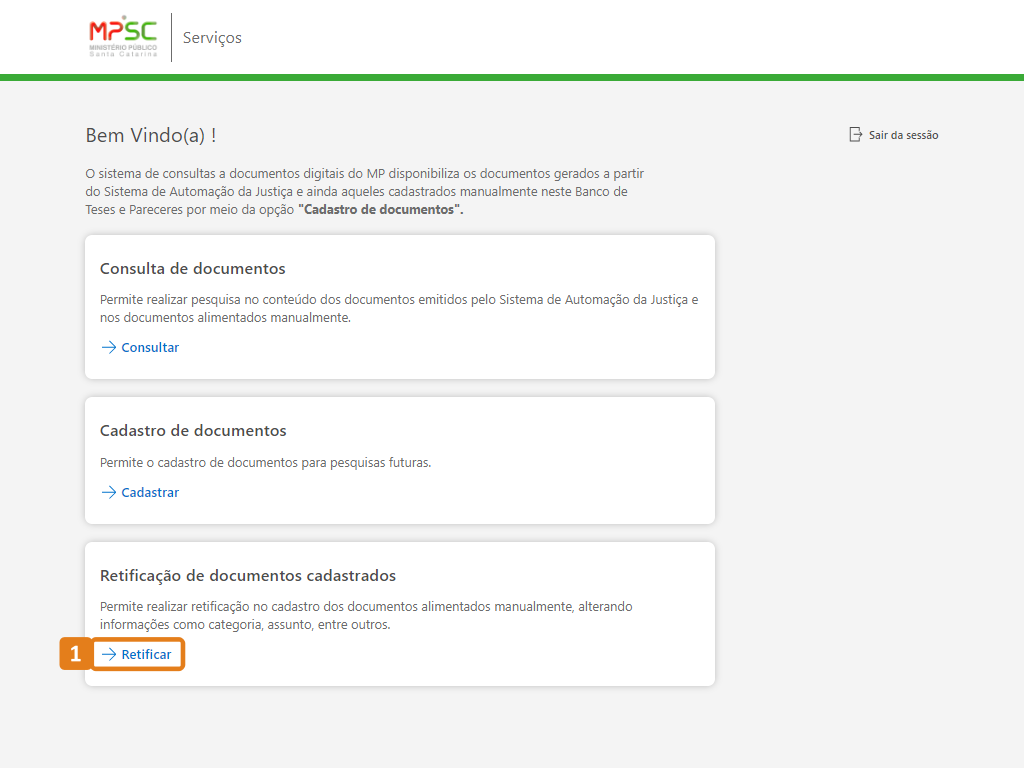Click the orange number 1 step badge
Image resolution: width=1024 pixels, height=768 pixels.
(75, 655)
